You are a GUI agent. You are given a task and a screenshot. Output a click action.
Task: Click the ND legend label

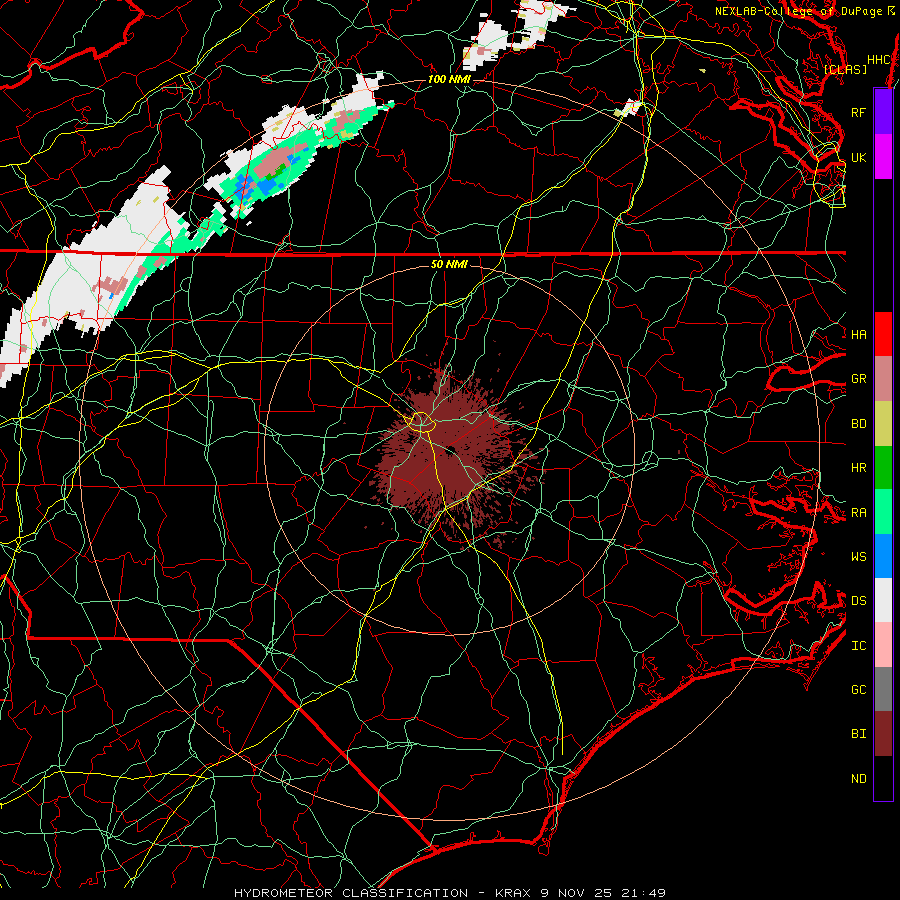(x=858, y=779)
